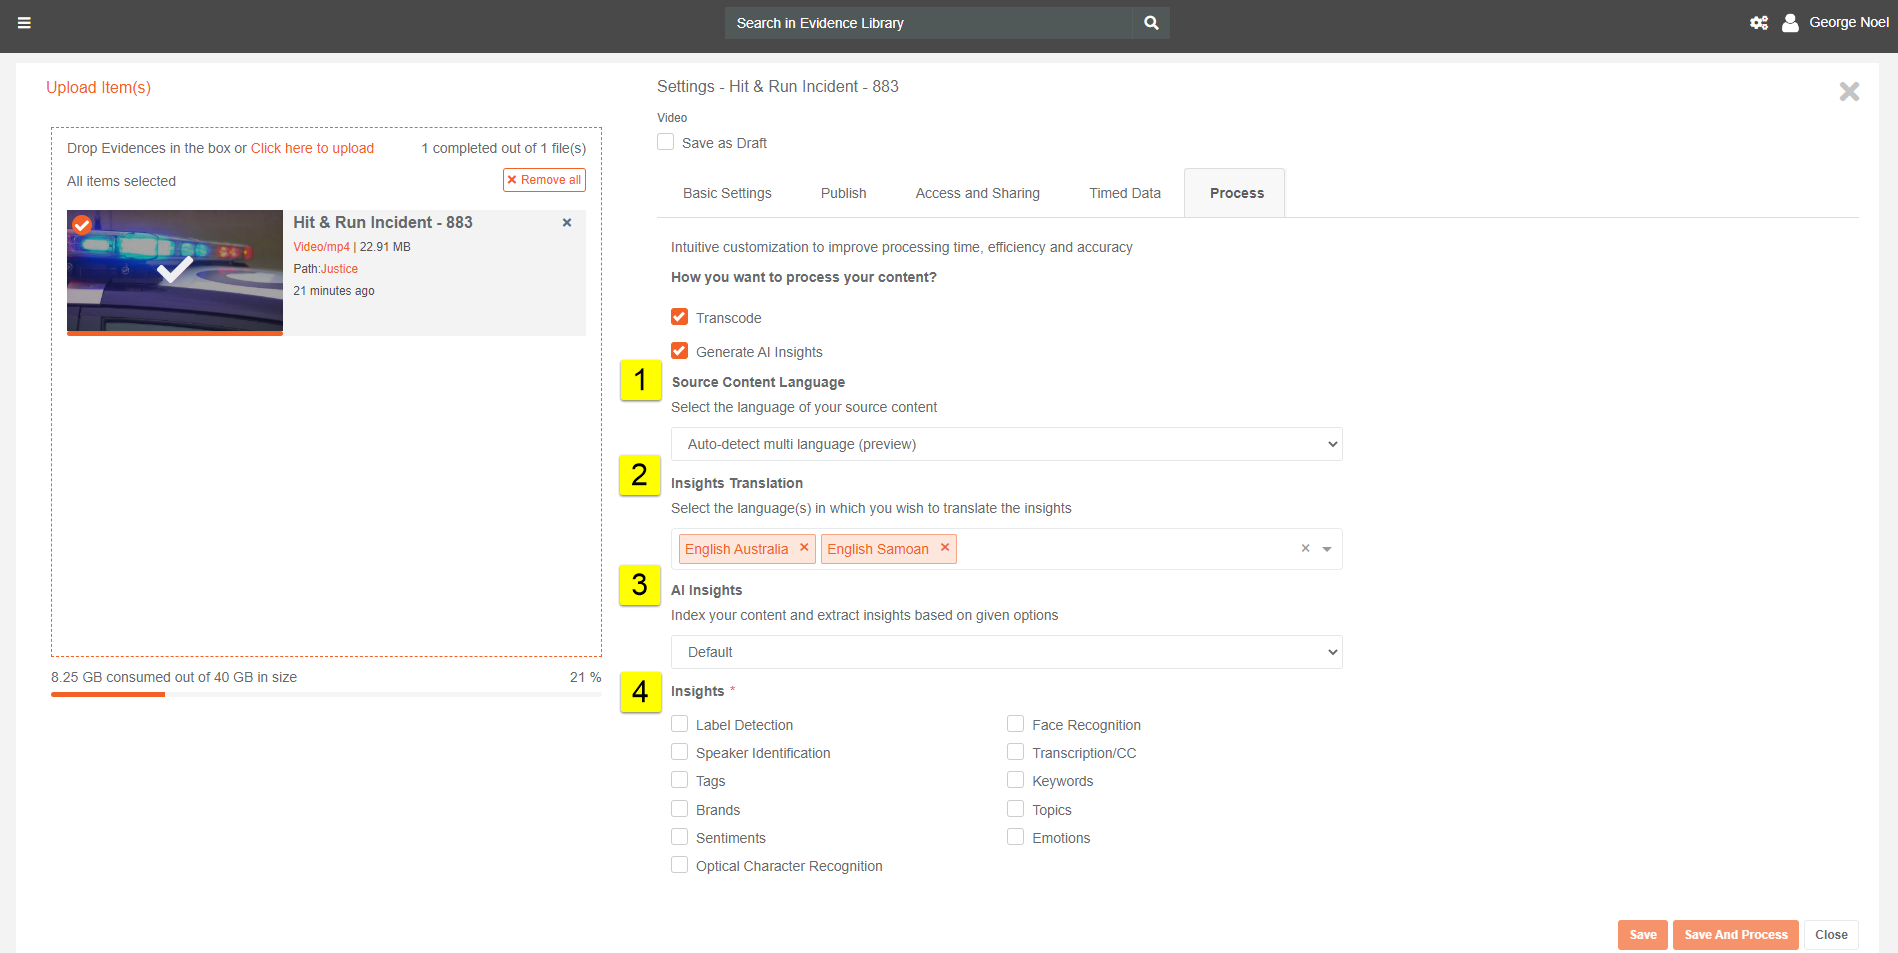Remove the Hit & Run Incident file
The height and width of the screenshot is (953, 1898).
click(567, 223)
